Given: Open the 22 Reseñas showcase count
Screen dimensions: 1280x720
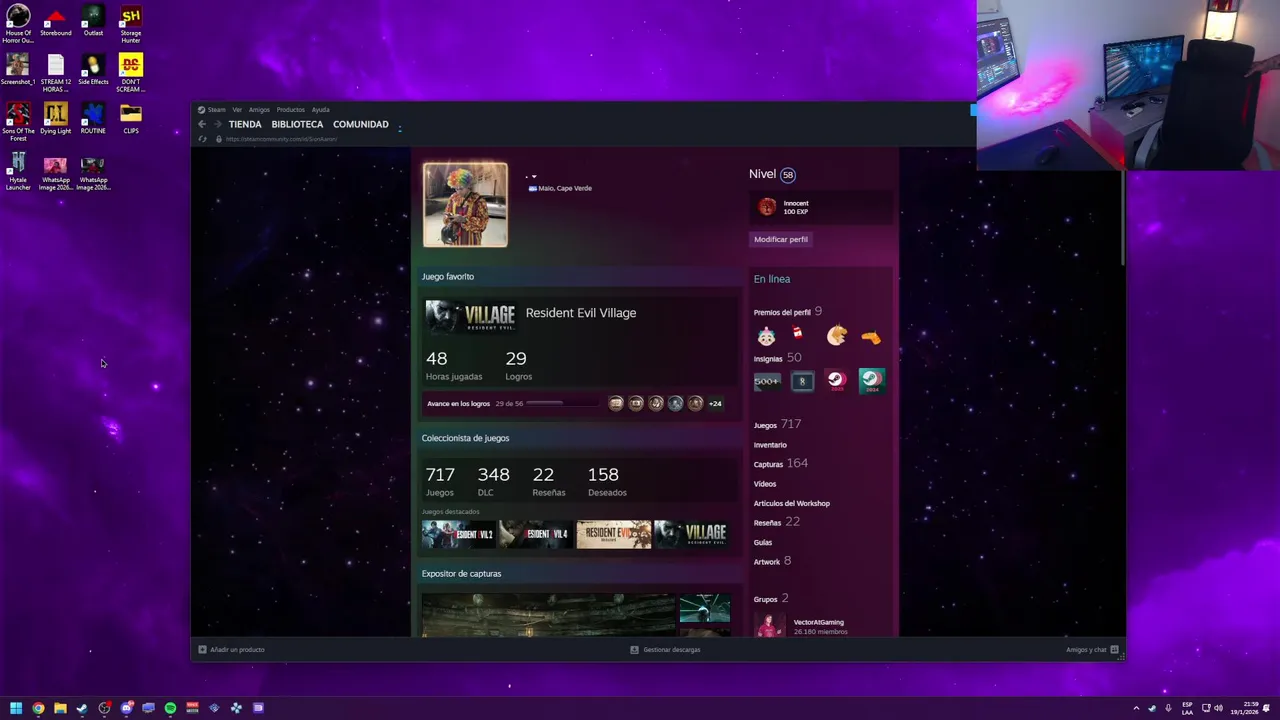Looking at the screenshot, I should tap(548, 480).
